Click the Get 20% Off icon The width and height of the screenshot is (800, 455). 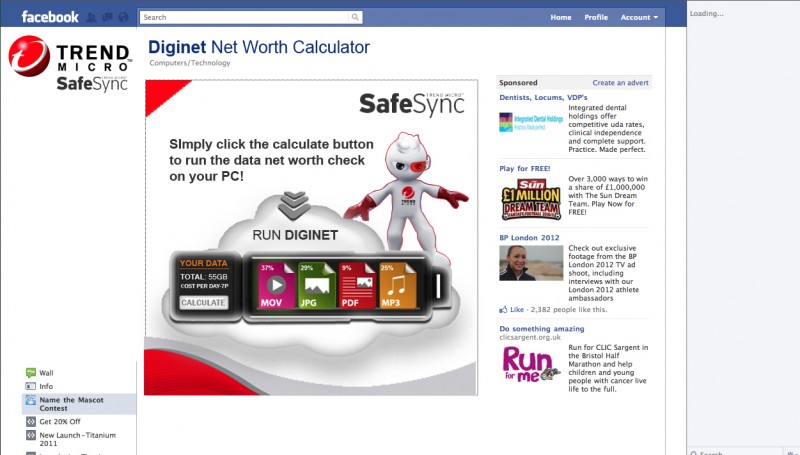point(31,421)
